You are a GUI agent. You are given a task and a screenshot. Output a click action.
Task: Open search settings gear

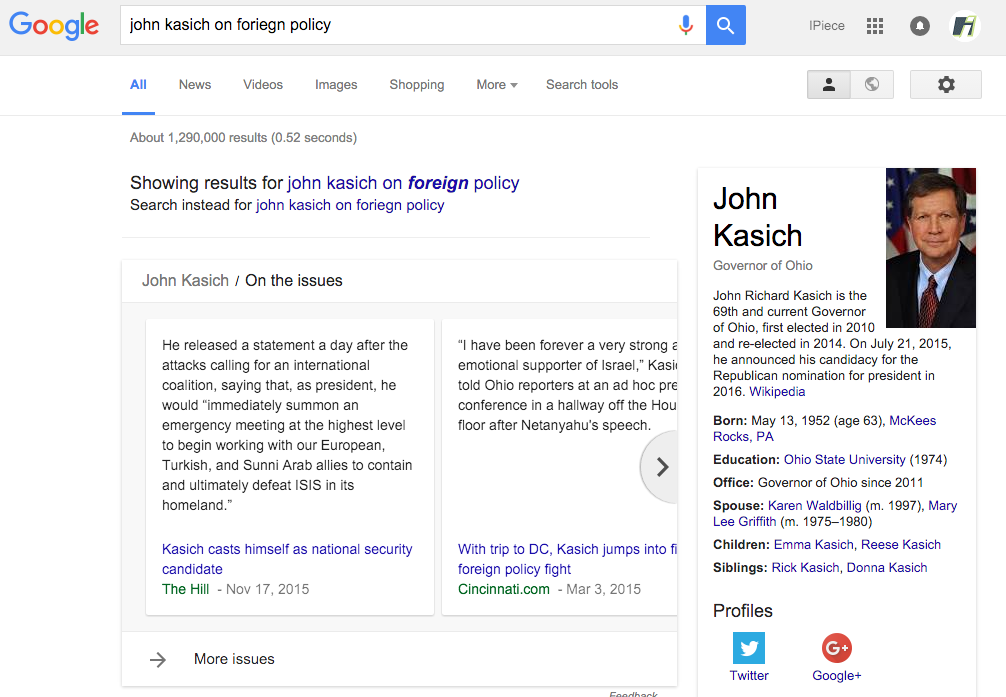pos(946,85)
